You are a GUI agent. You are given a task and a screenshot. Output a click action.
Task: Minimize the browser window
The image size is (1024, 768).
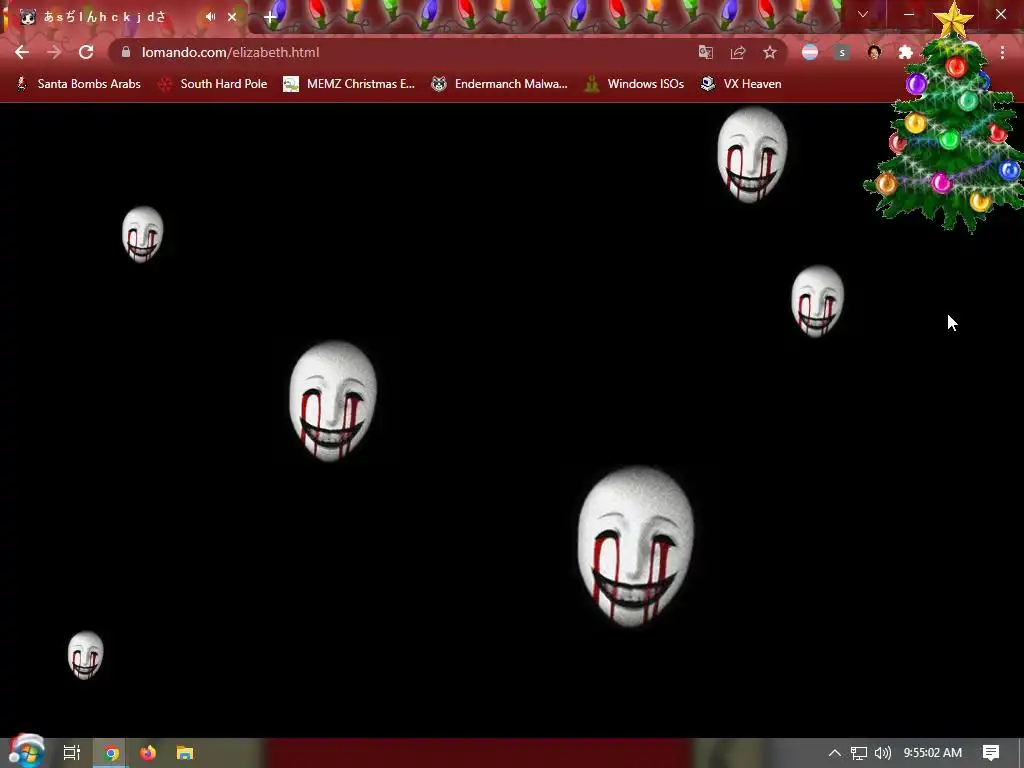click(909, 14)
